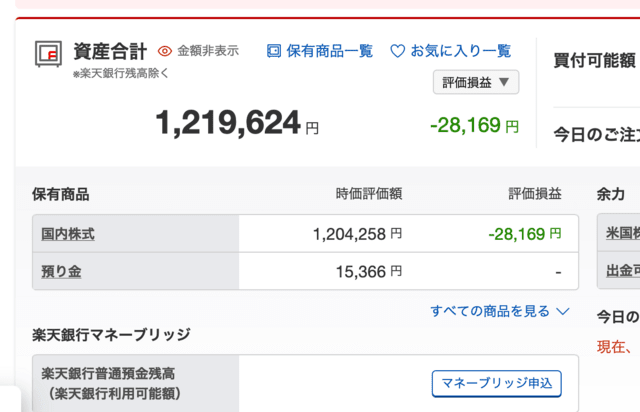Open the 預り金 link

pyautogui.click(x=61, y=272)
